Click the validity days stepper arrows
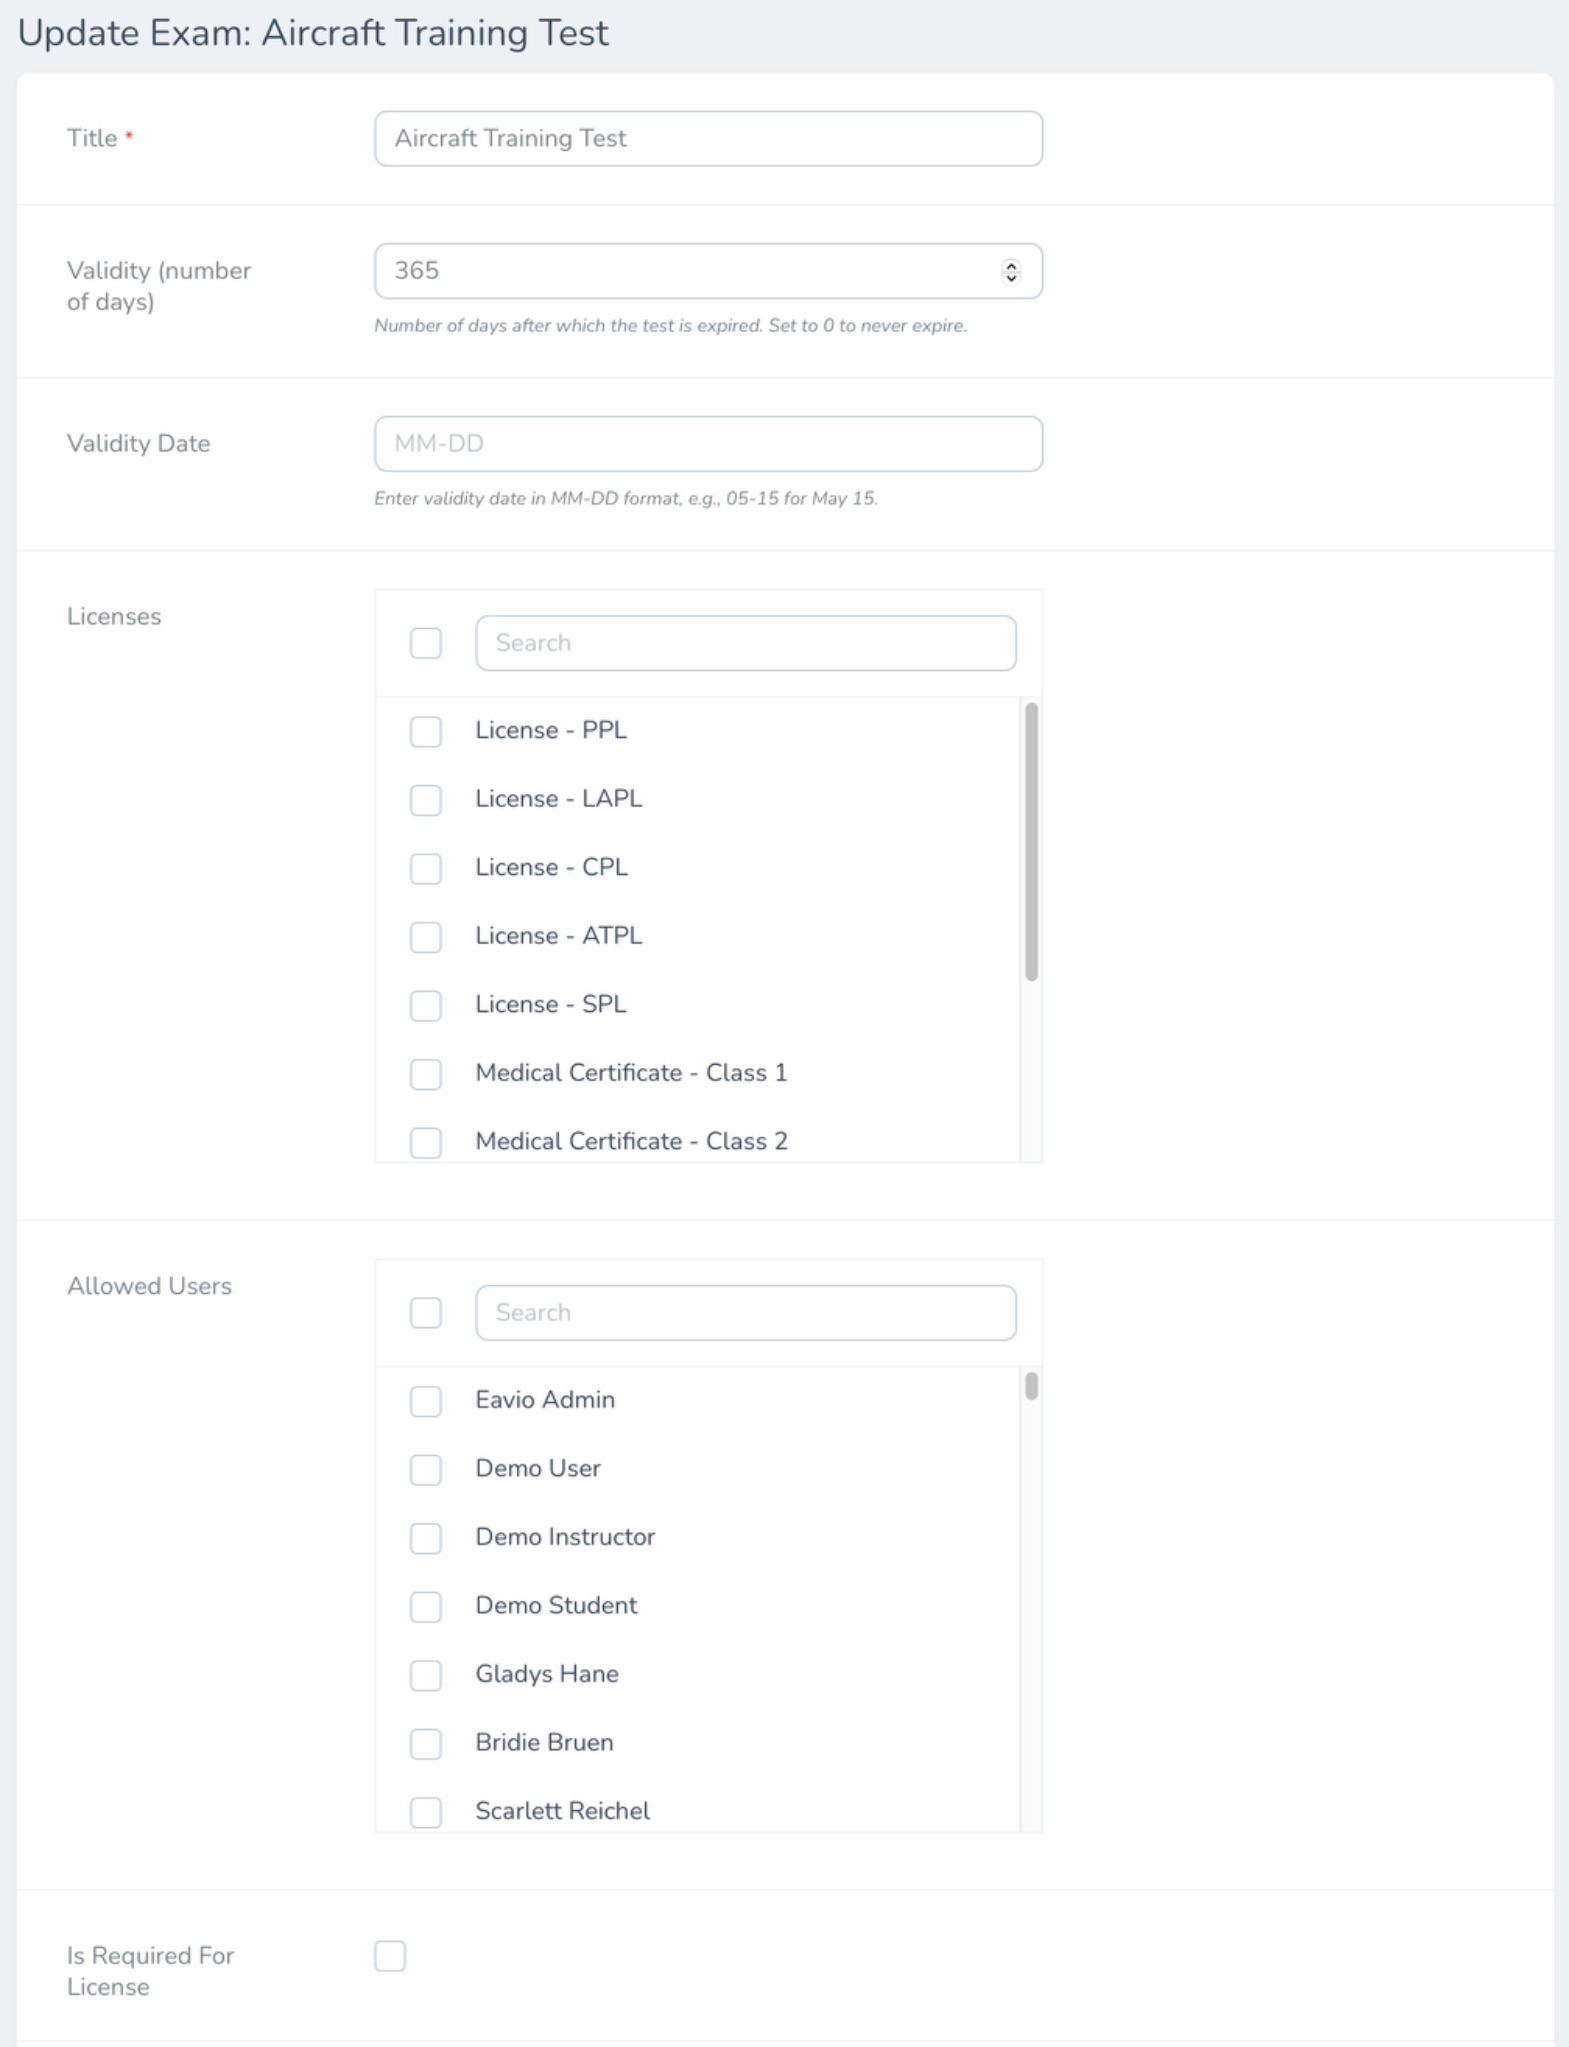Image resolution: width=1569 pixels, height=2047 pixels. pos(1011,271)
